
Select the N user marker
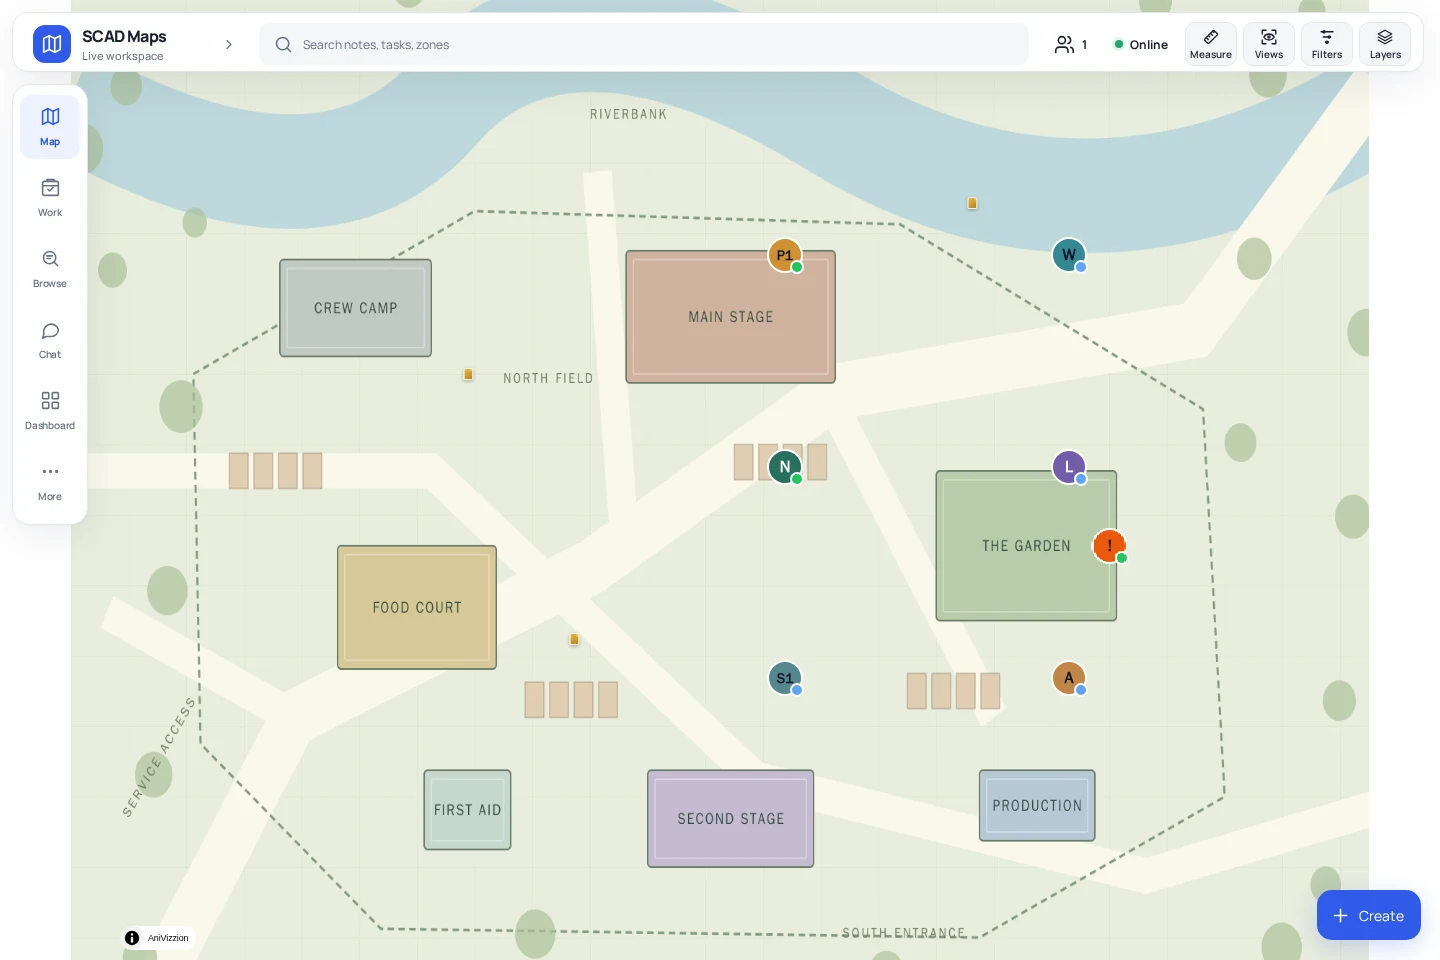point(785,467)
